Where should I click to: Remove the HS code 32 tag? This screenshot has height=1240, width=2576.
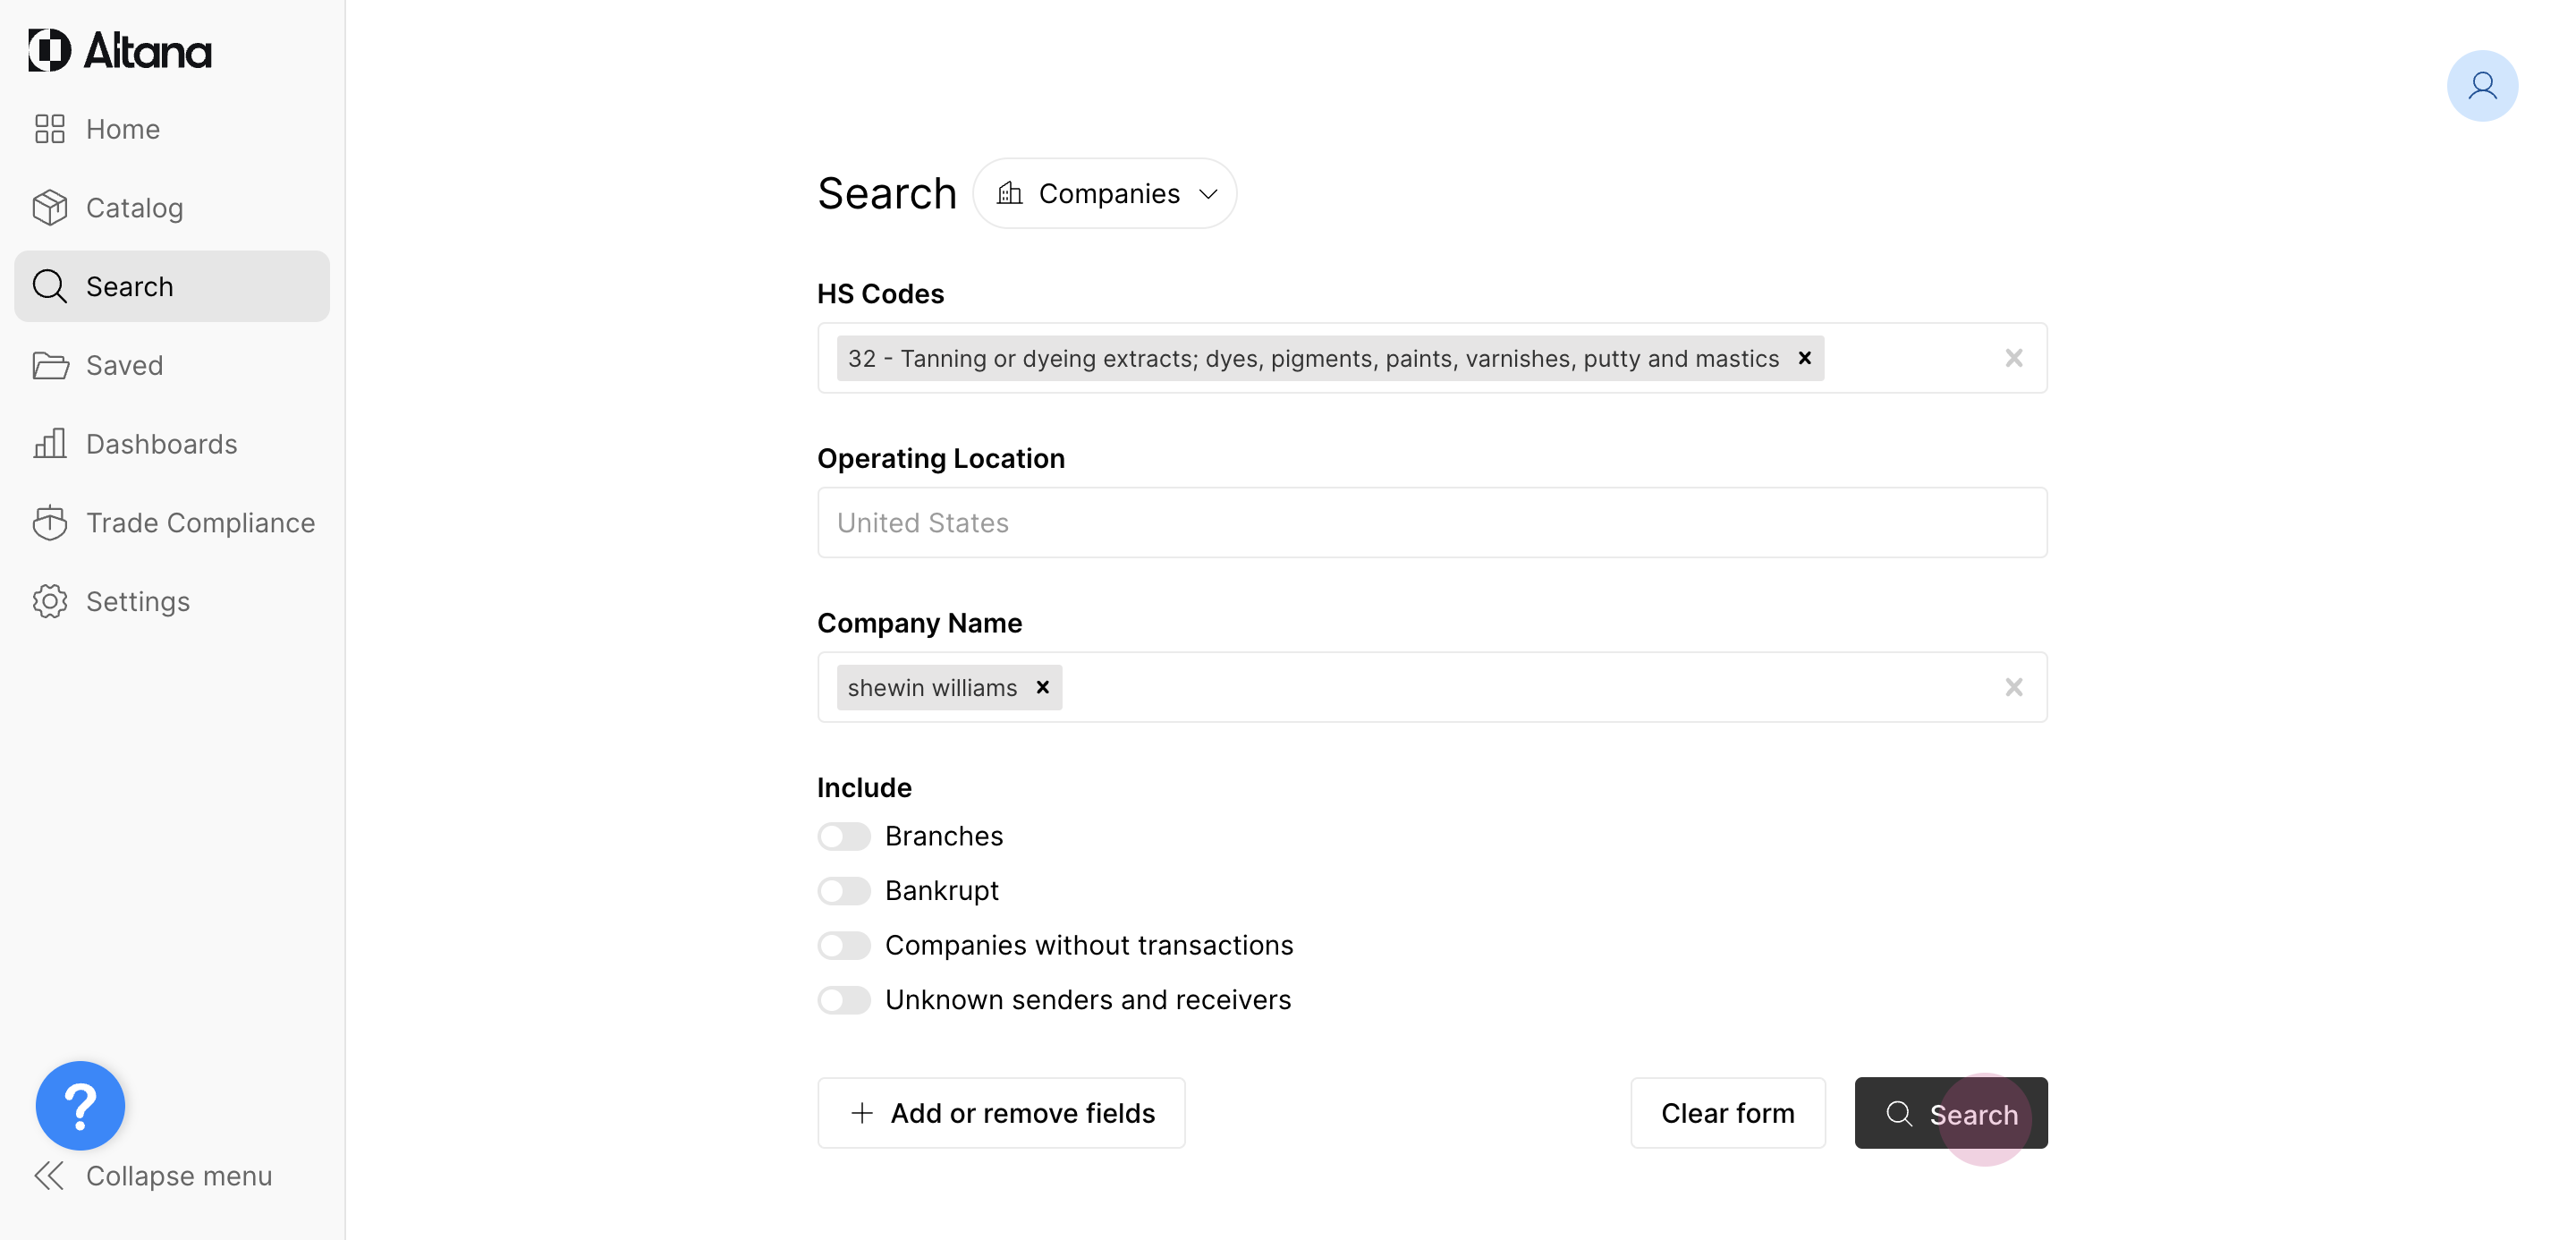pos(1804,358)
